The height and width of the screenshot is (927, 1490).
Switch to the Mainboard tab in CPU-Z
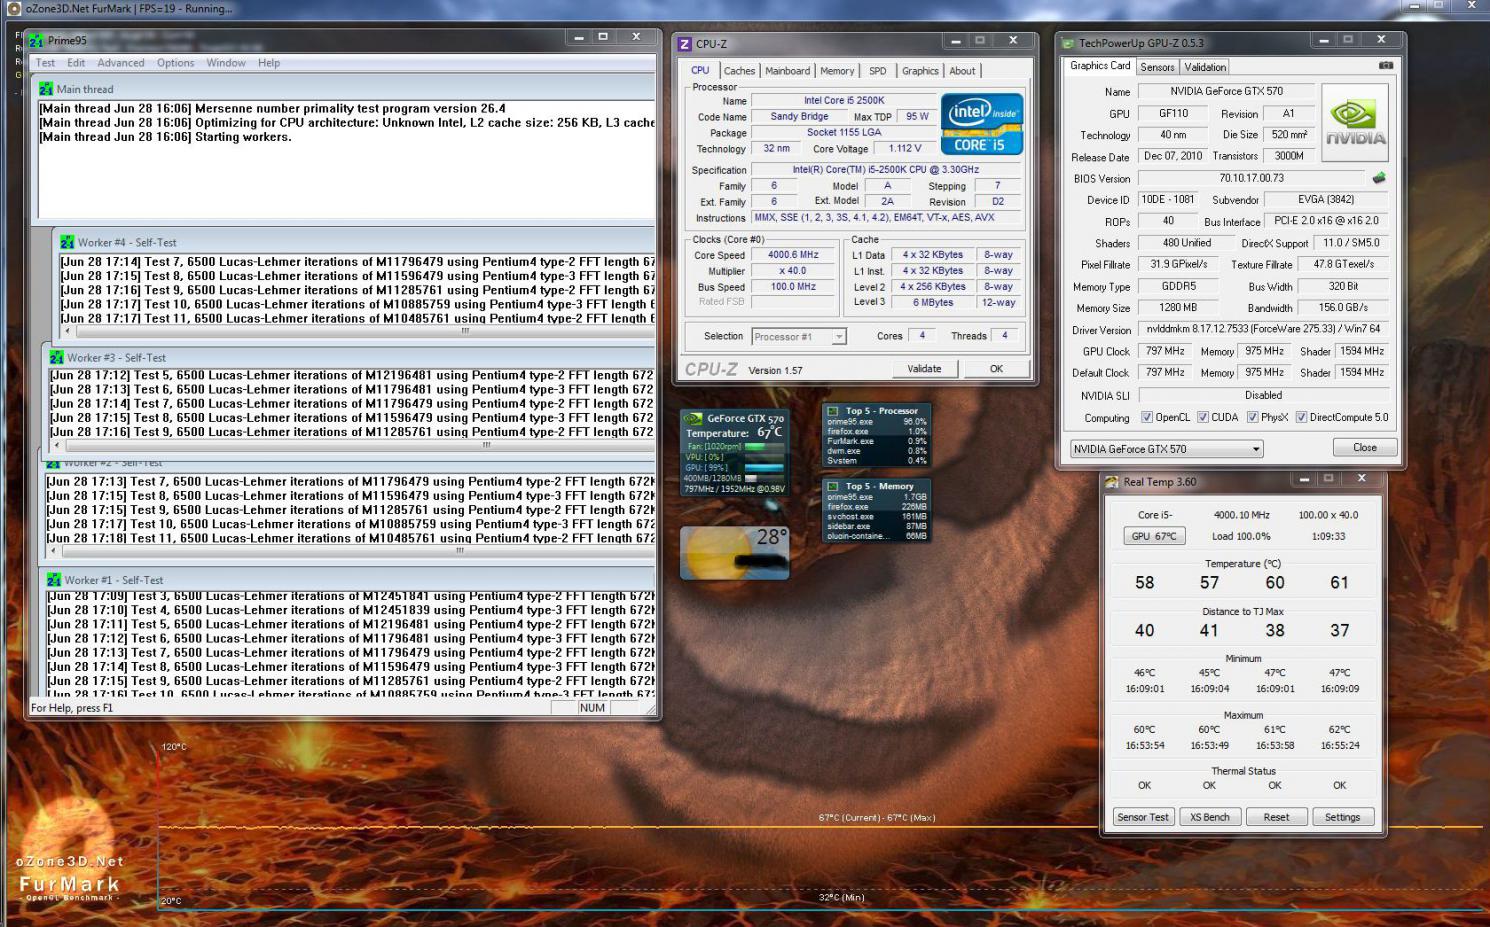(788, 71)
